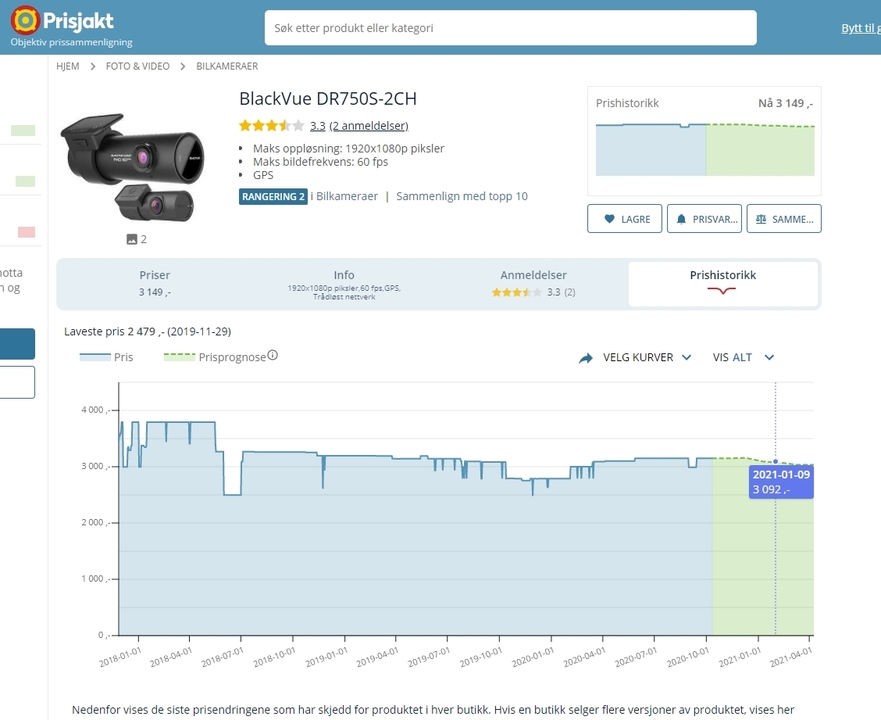Go to HJEM breadcrumb
The image size is (881, 720).
tap(67, 66)
